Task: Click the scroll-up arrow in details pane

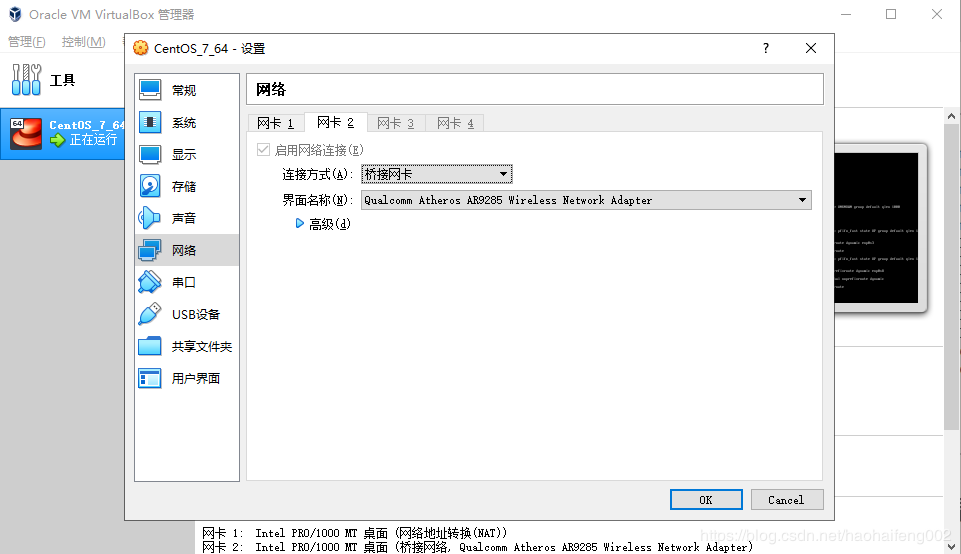Action: [x=951, y=116]
